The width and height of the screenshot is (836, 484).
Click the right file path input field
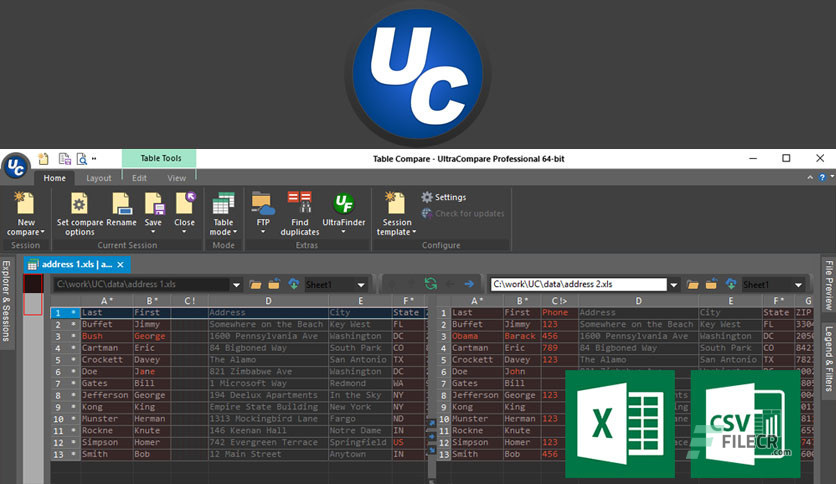click(578, 284)
